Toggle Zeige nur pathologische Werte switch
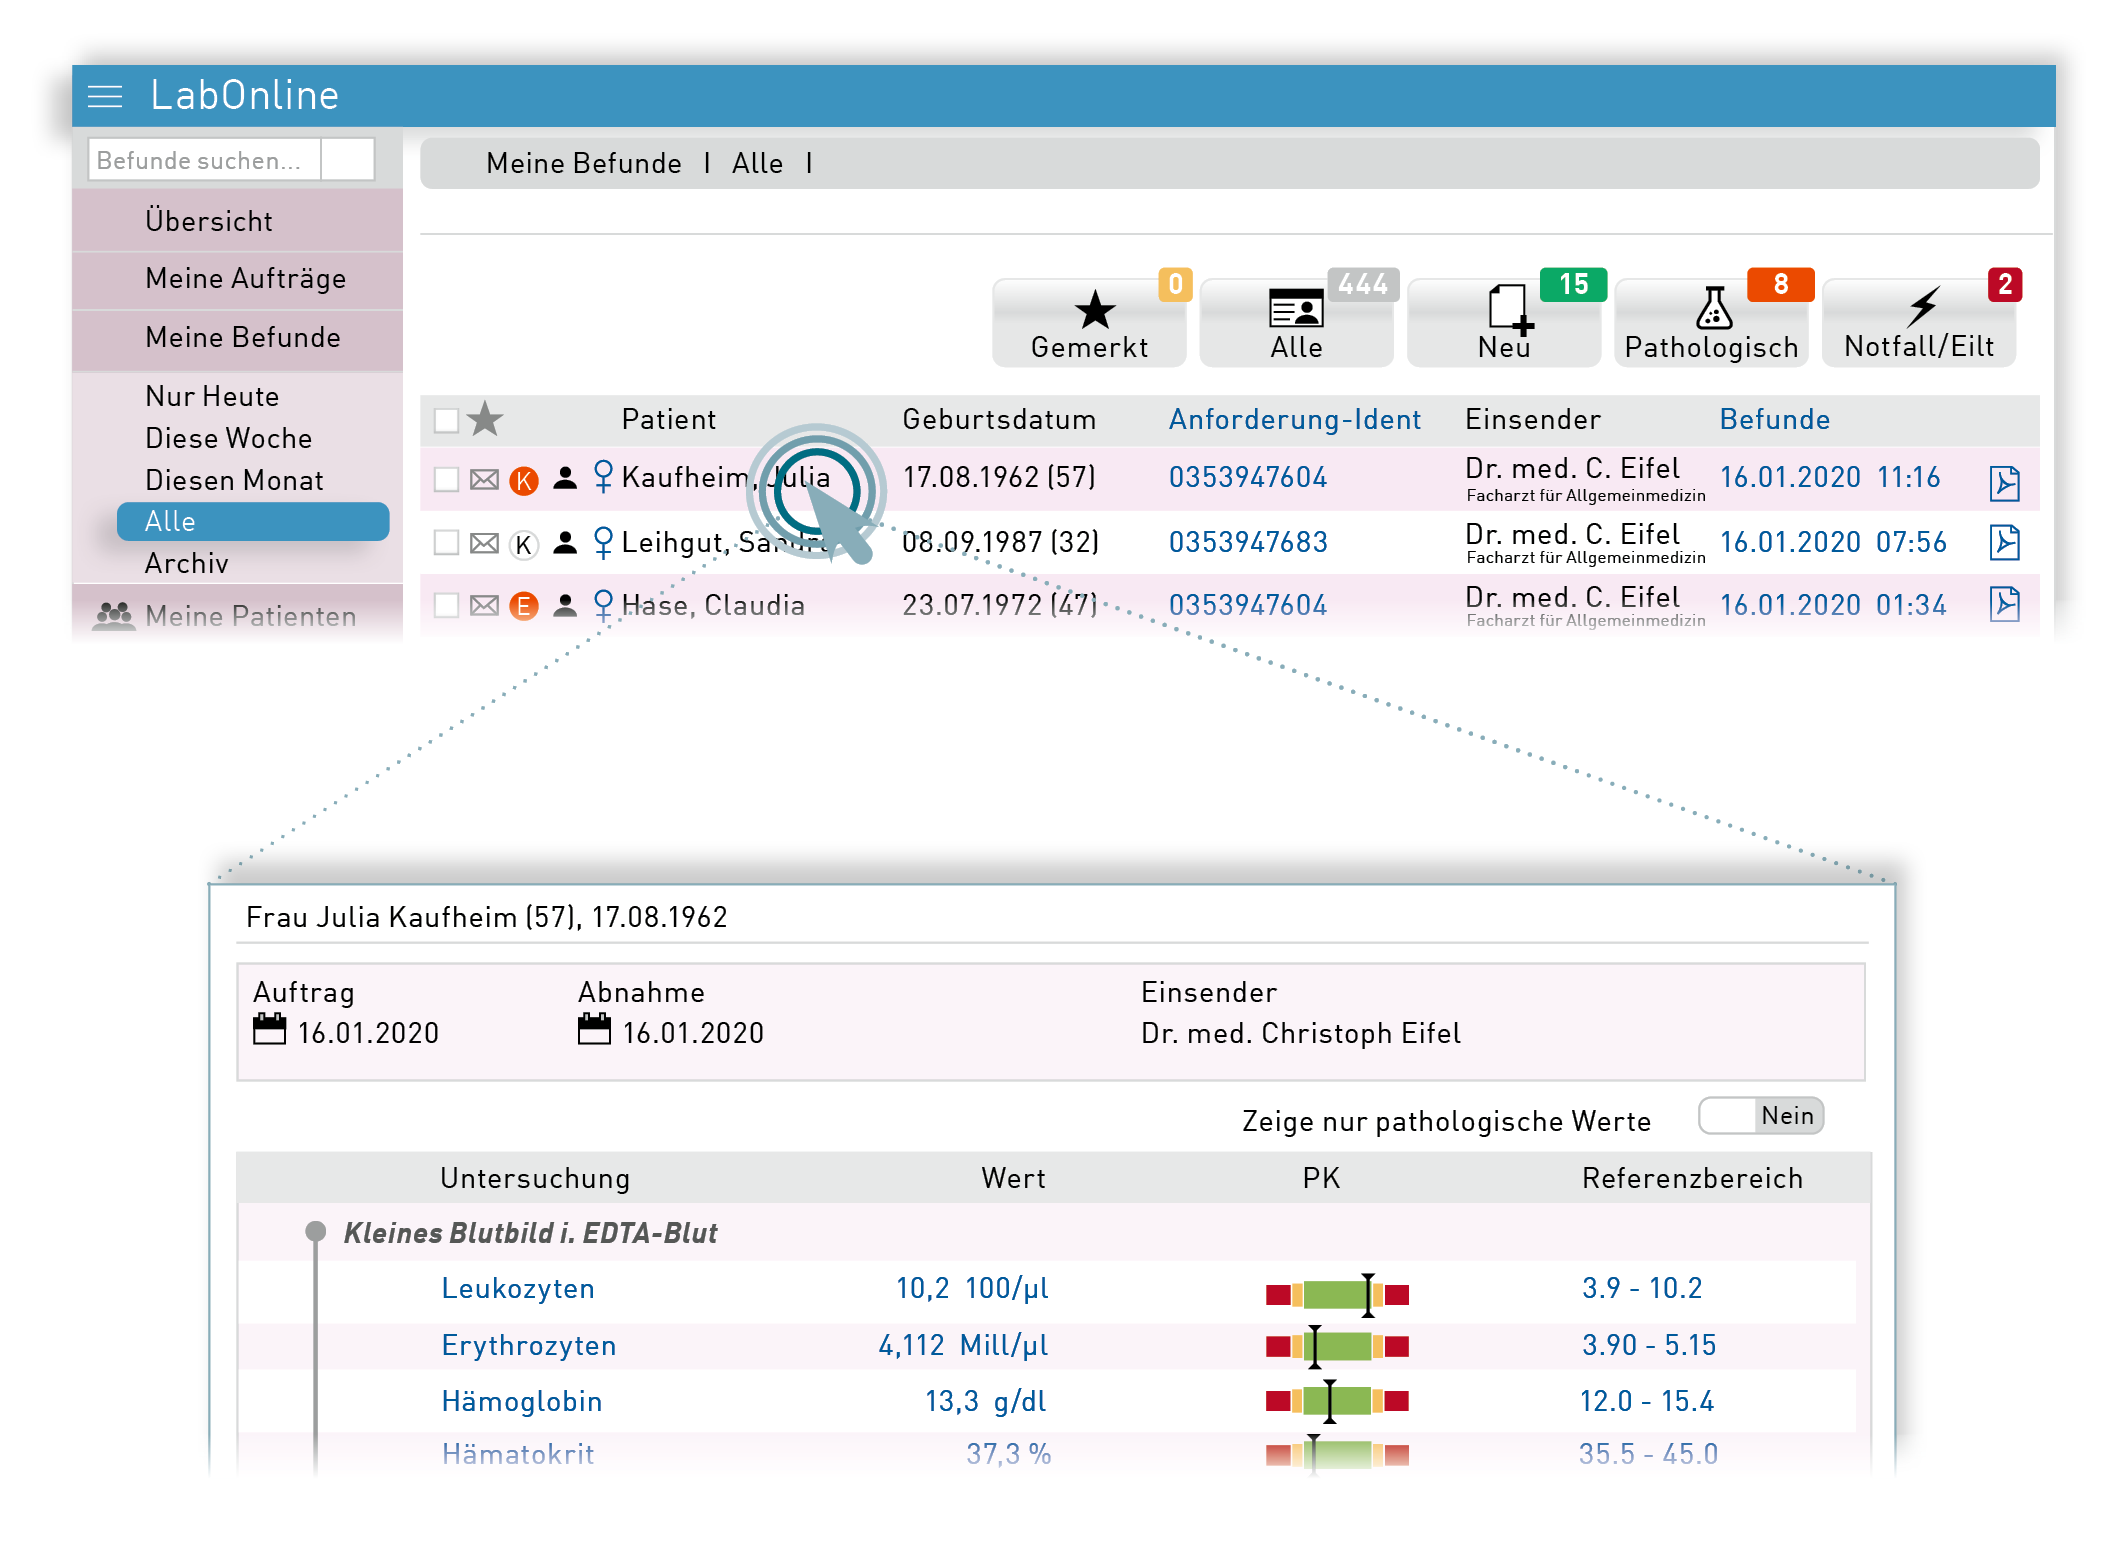The image size is (2109, 1567). tap(1761, 1116)
